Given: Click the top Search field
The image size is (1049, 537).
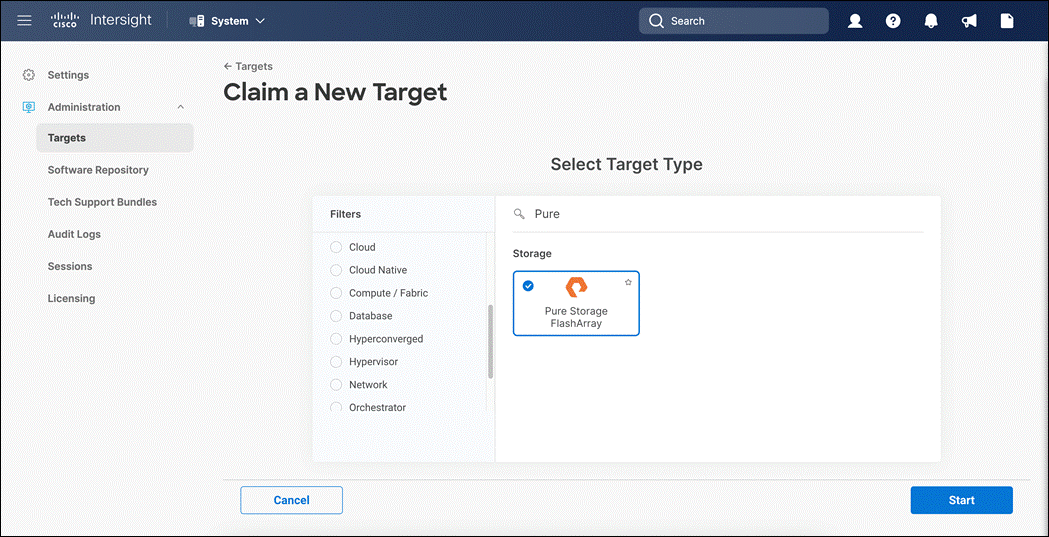Looking at the screenshot, I should (734, 21).
